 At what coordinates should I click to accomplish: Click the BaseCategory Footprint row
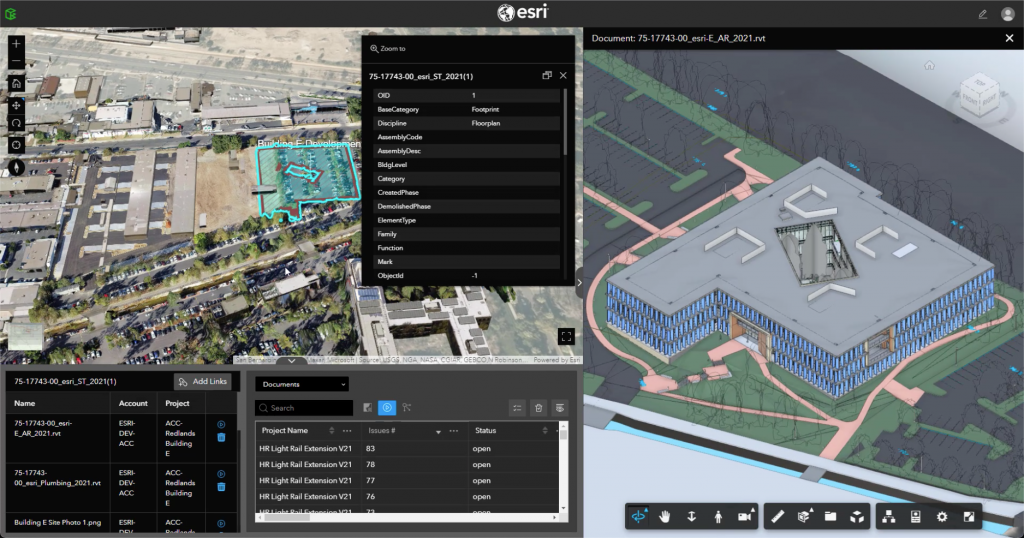(x=466, y=109)
